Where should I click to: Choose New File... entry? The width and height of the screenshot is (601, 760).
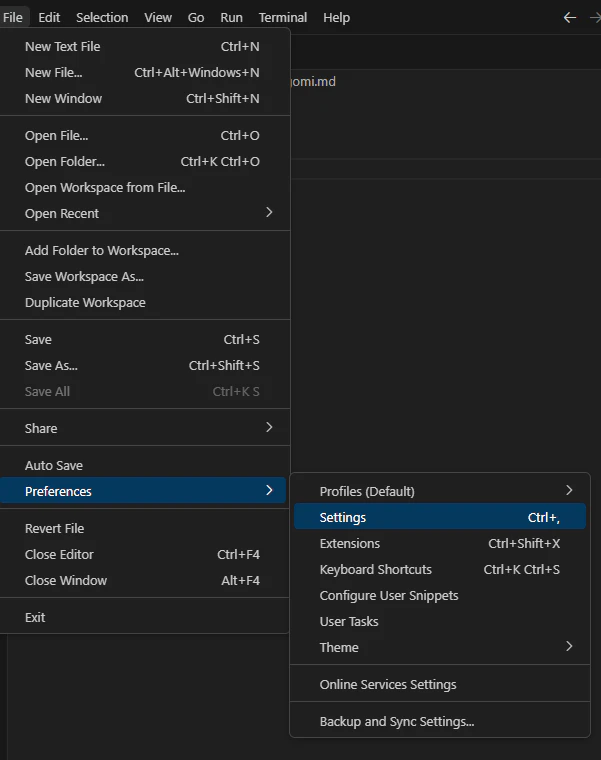145,73
